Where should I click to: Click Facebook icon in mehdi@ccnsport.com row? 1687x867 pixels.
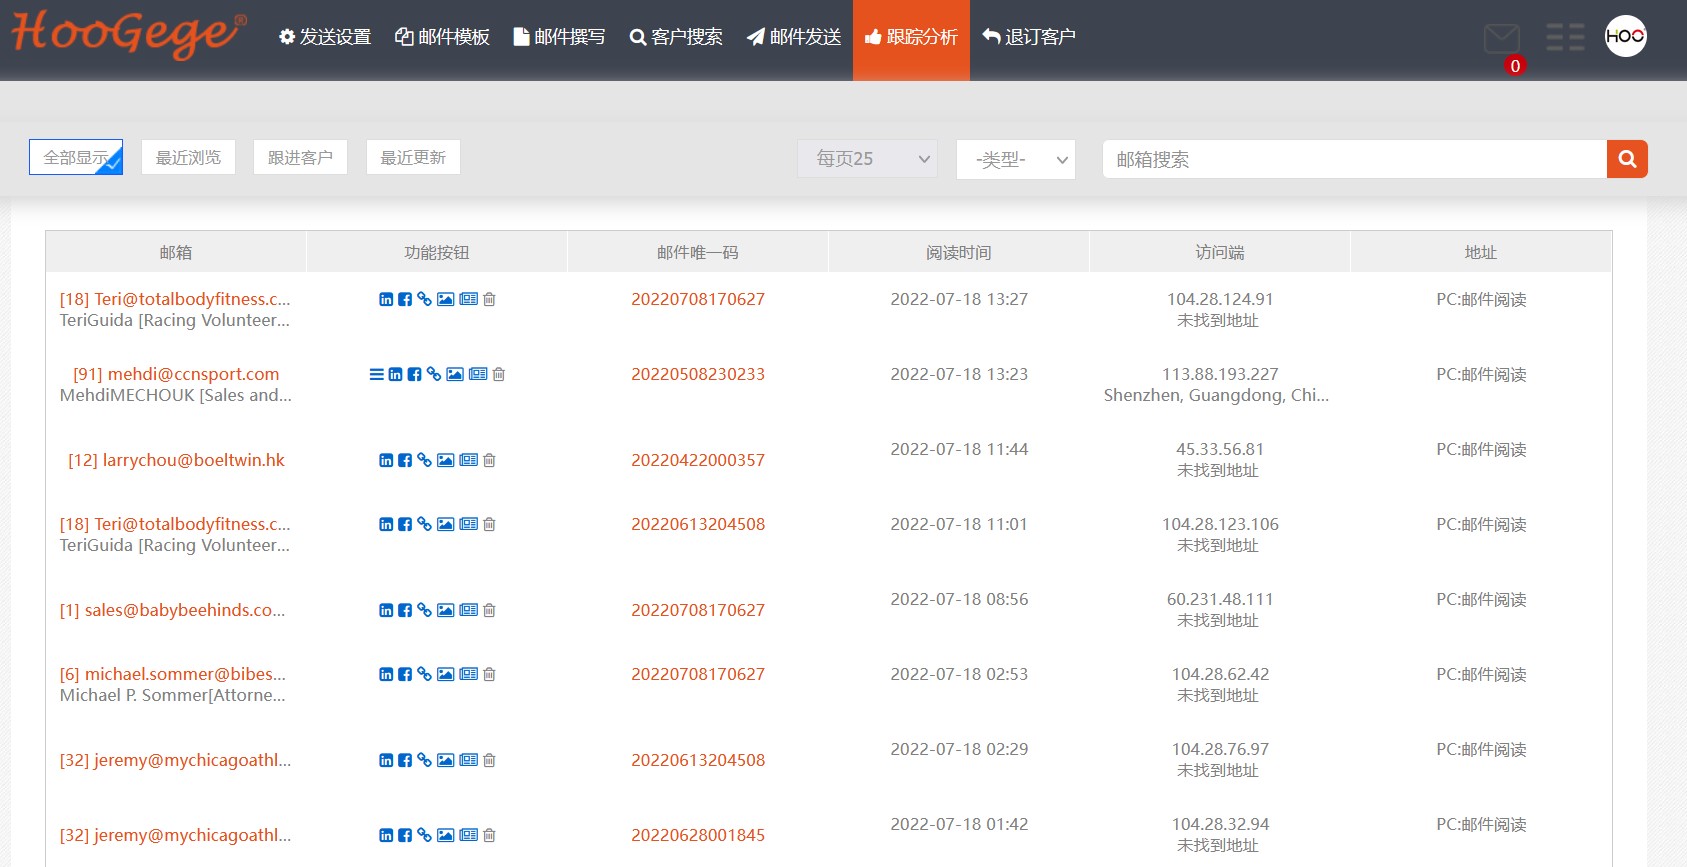(414, 374)
